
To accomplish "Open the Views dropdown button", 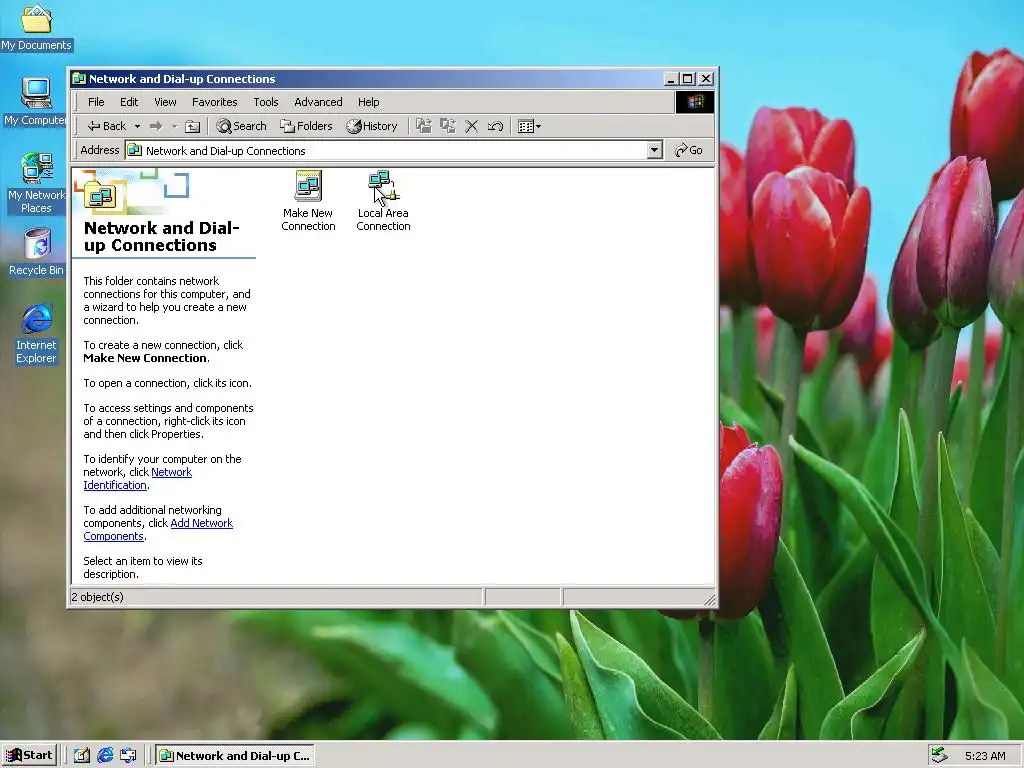I will [529, 126].
